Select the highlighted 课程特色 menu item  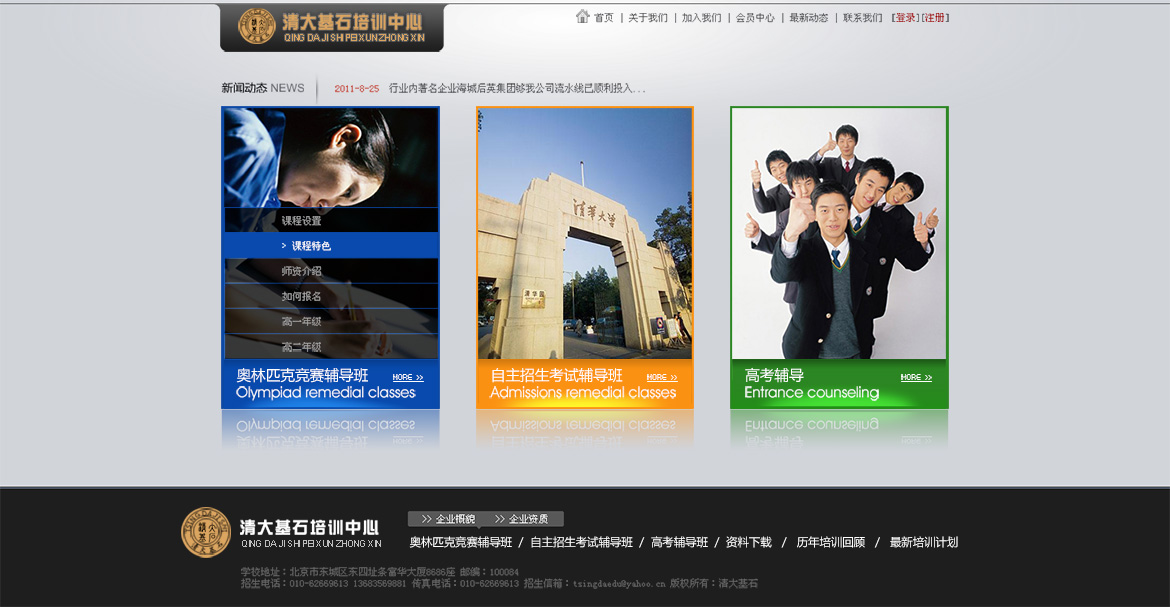pyautogui.click(x=331, y=246)
